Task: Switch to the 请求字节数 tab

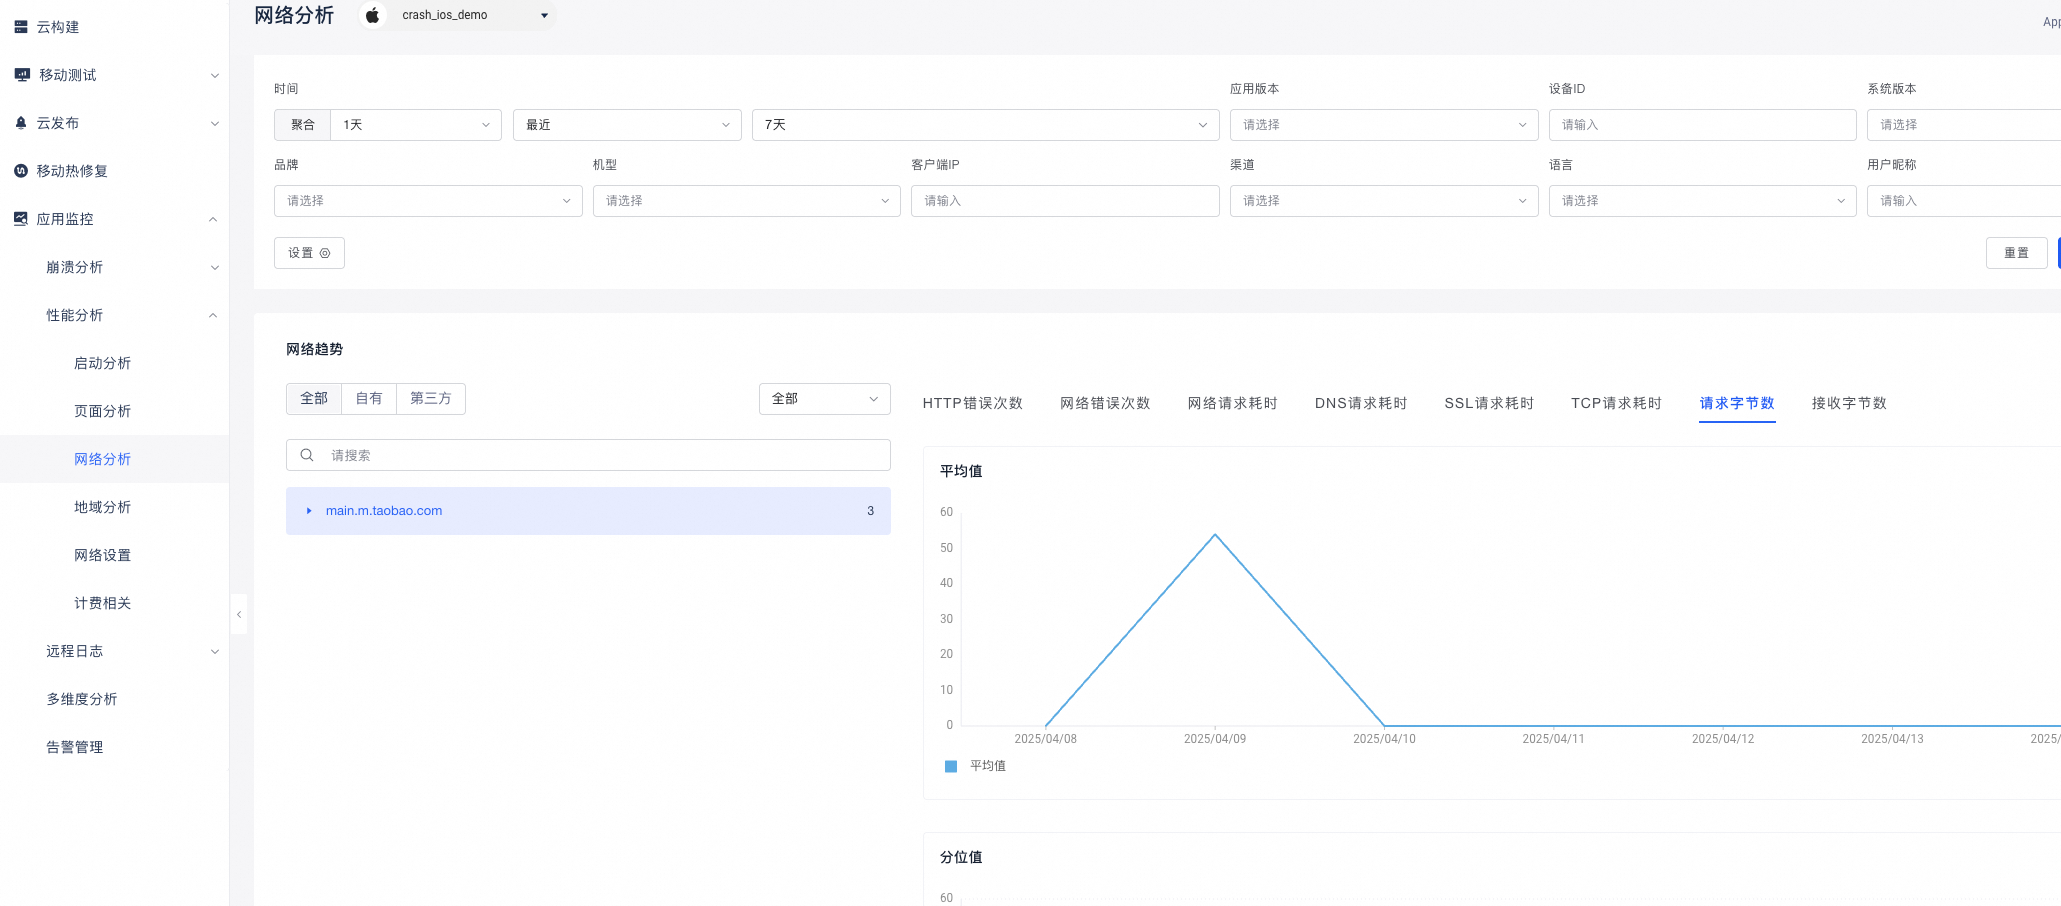Action: pos(1737,403)
